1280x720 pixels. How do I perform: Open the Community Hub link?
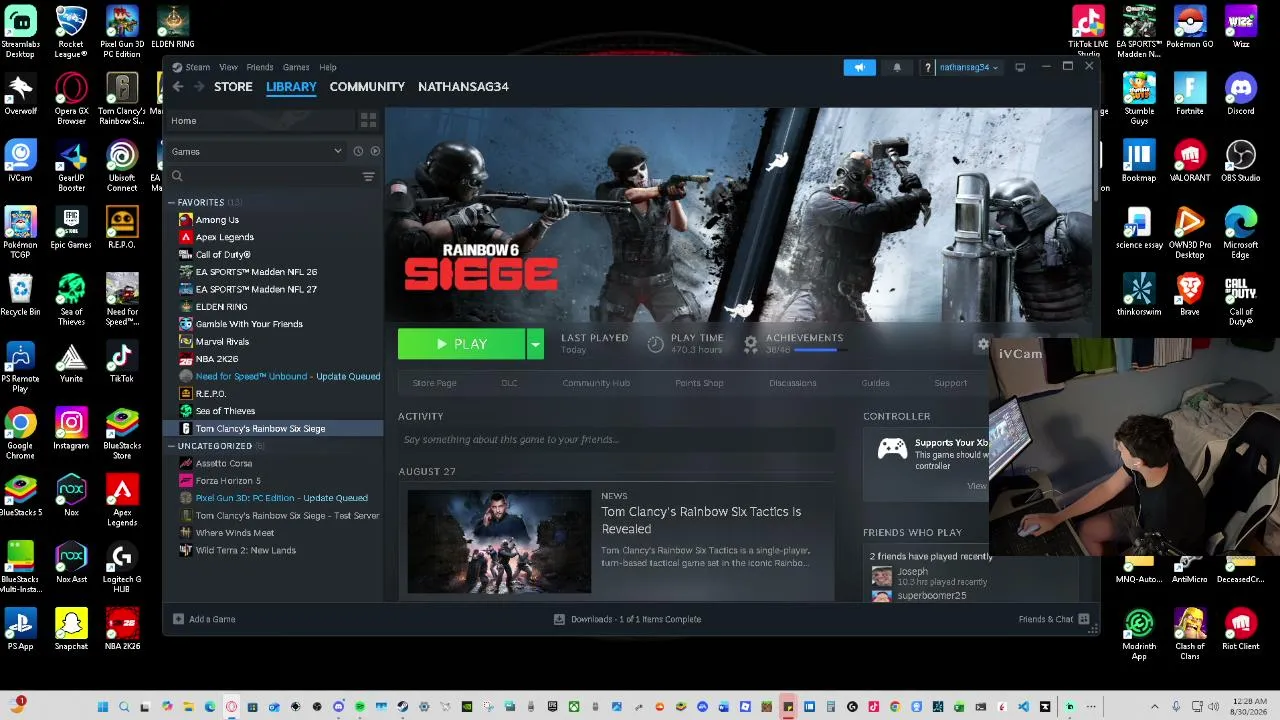click(596, 383)
